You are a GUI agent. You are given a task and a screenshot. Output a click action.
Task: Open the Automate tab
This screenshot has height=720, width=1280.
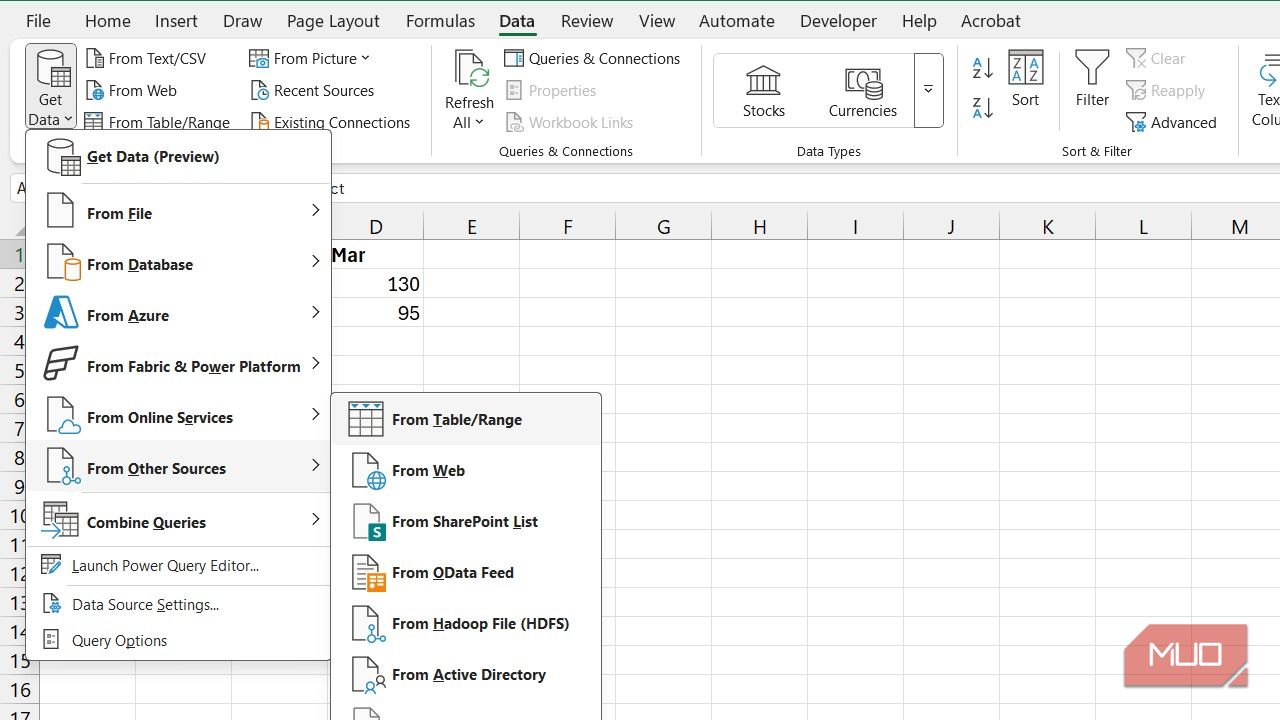[738, 21]
